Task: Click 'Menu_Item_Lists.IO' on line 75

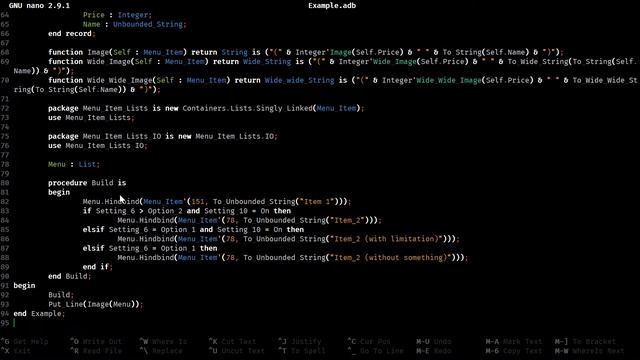Action: (234, 136)
